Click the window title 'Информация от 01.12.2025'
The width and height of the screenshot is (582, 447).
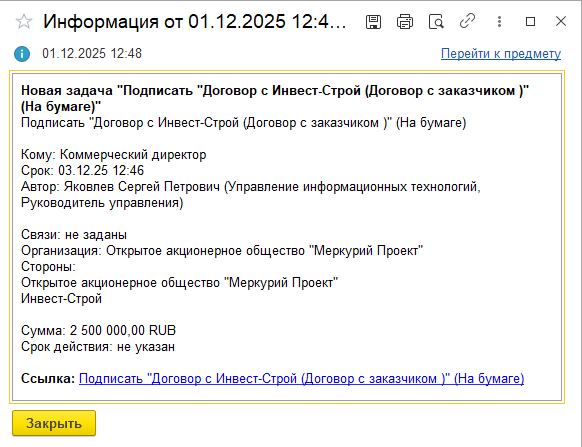(194, 22)
